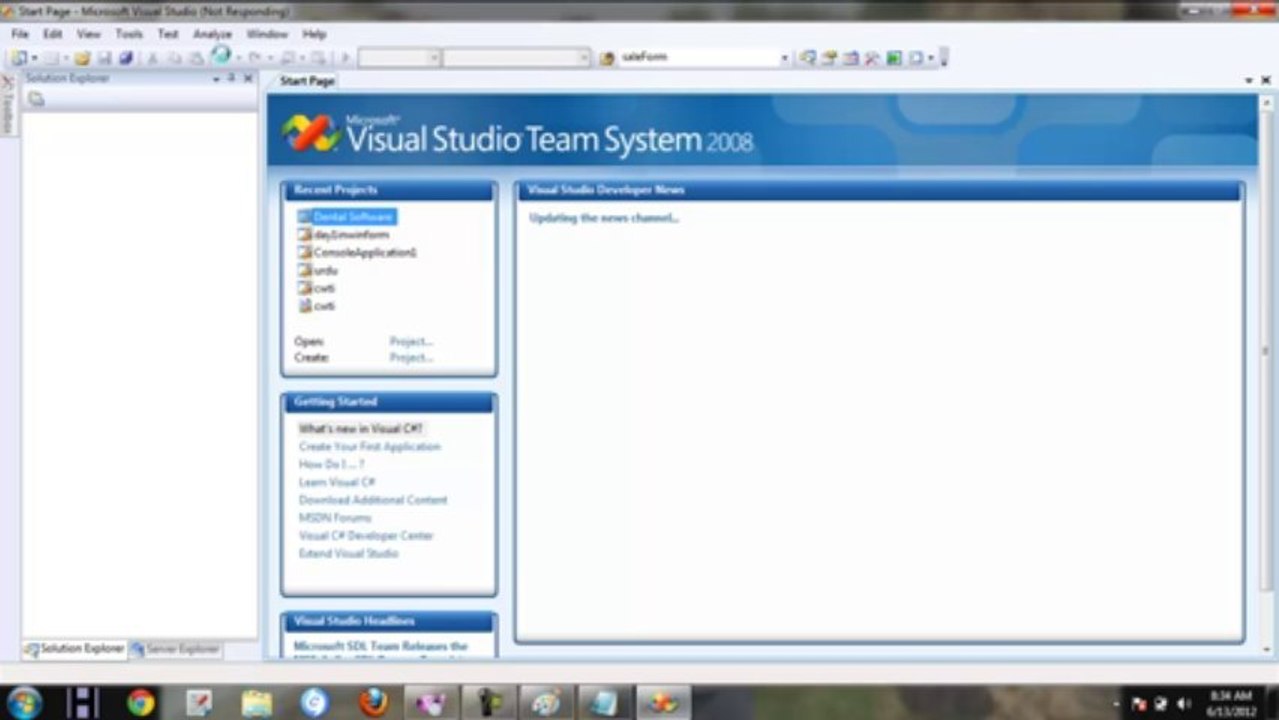Open the Analyze menu
Screen dimensions: 1279x720
212,34
